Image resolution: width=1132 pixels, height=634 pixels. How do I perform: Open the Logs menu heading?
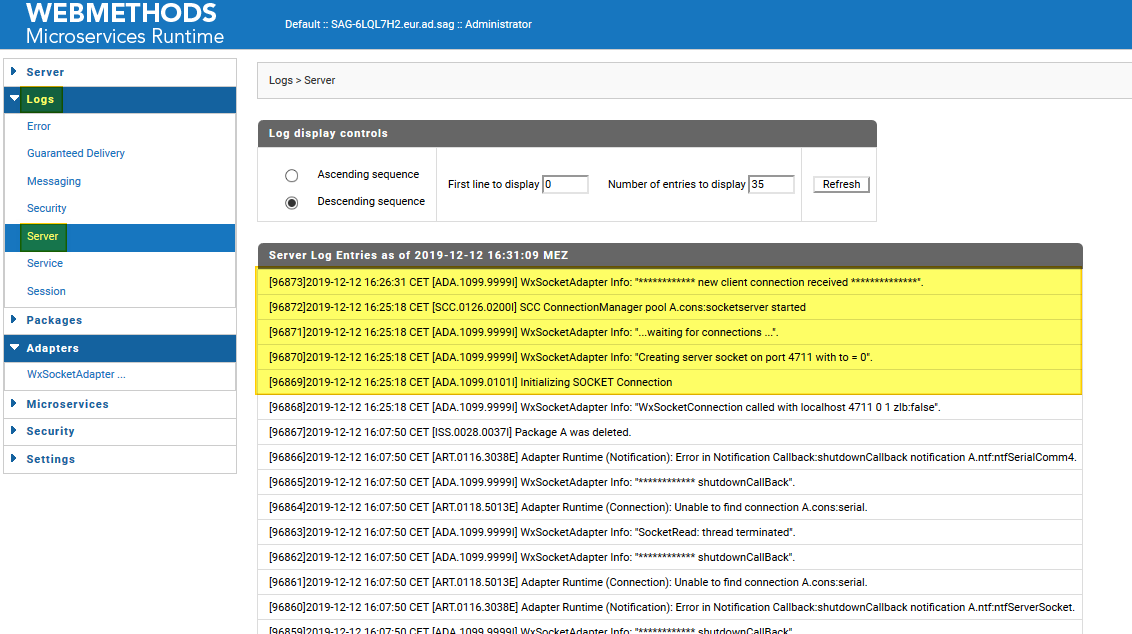pos(40,100)
